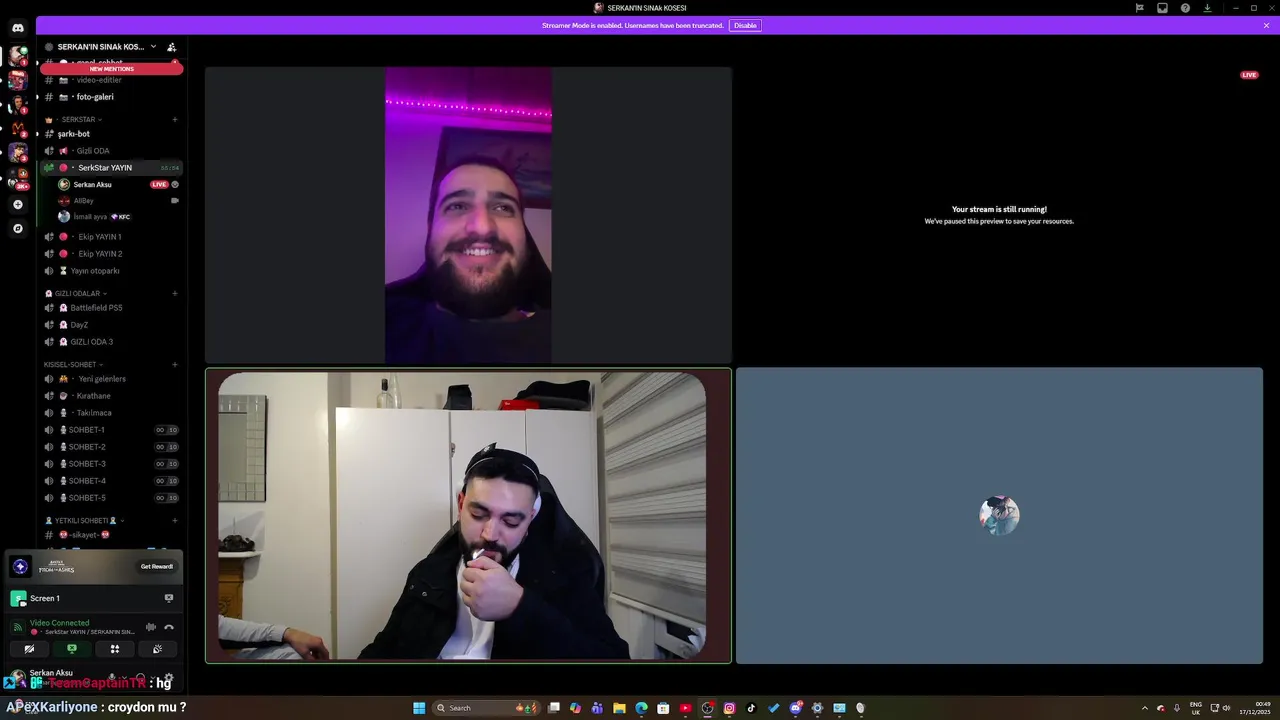Click the paused stream preview tile
The width and height of the screenshot is (1280, 720).
tap(999, 215)
